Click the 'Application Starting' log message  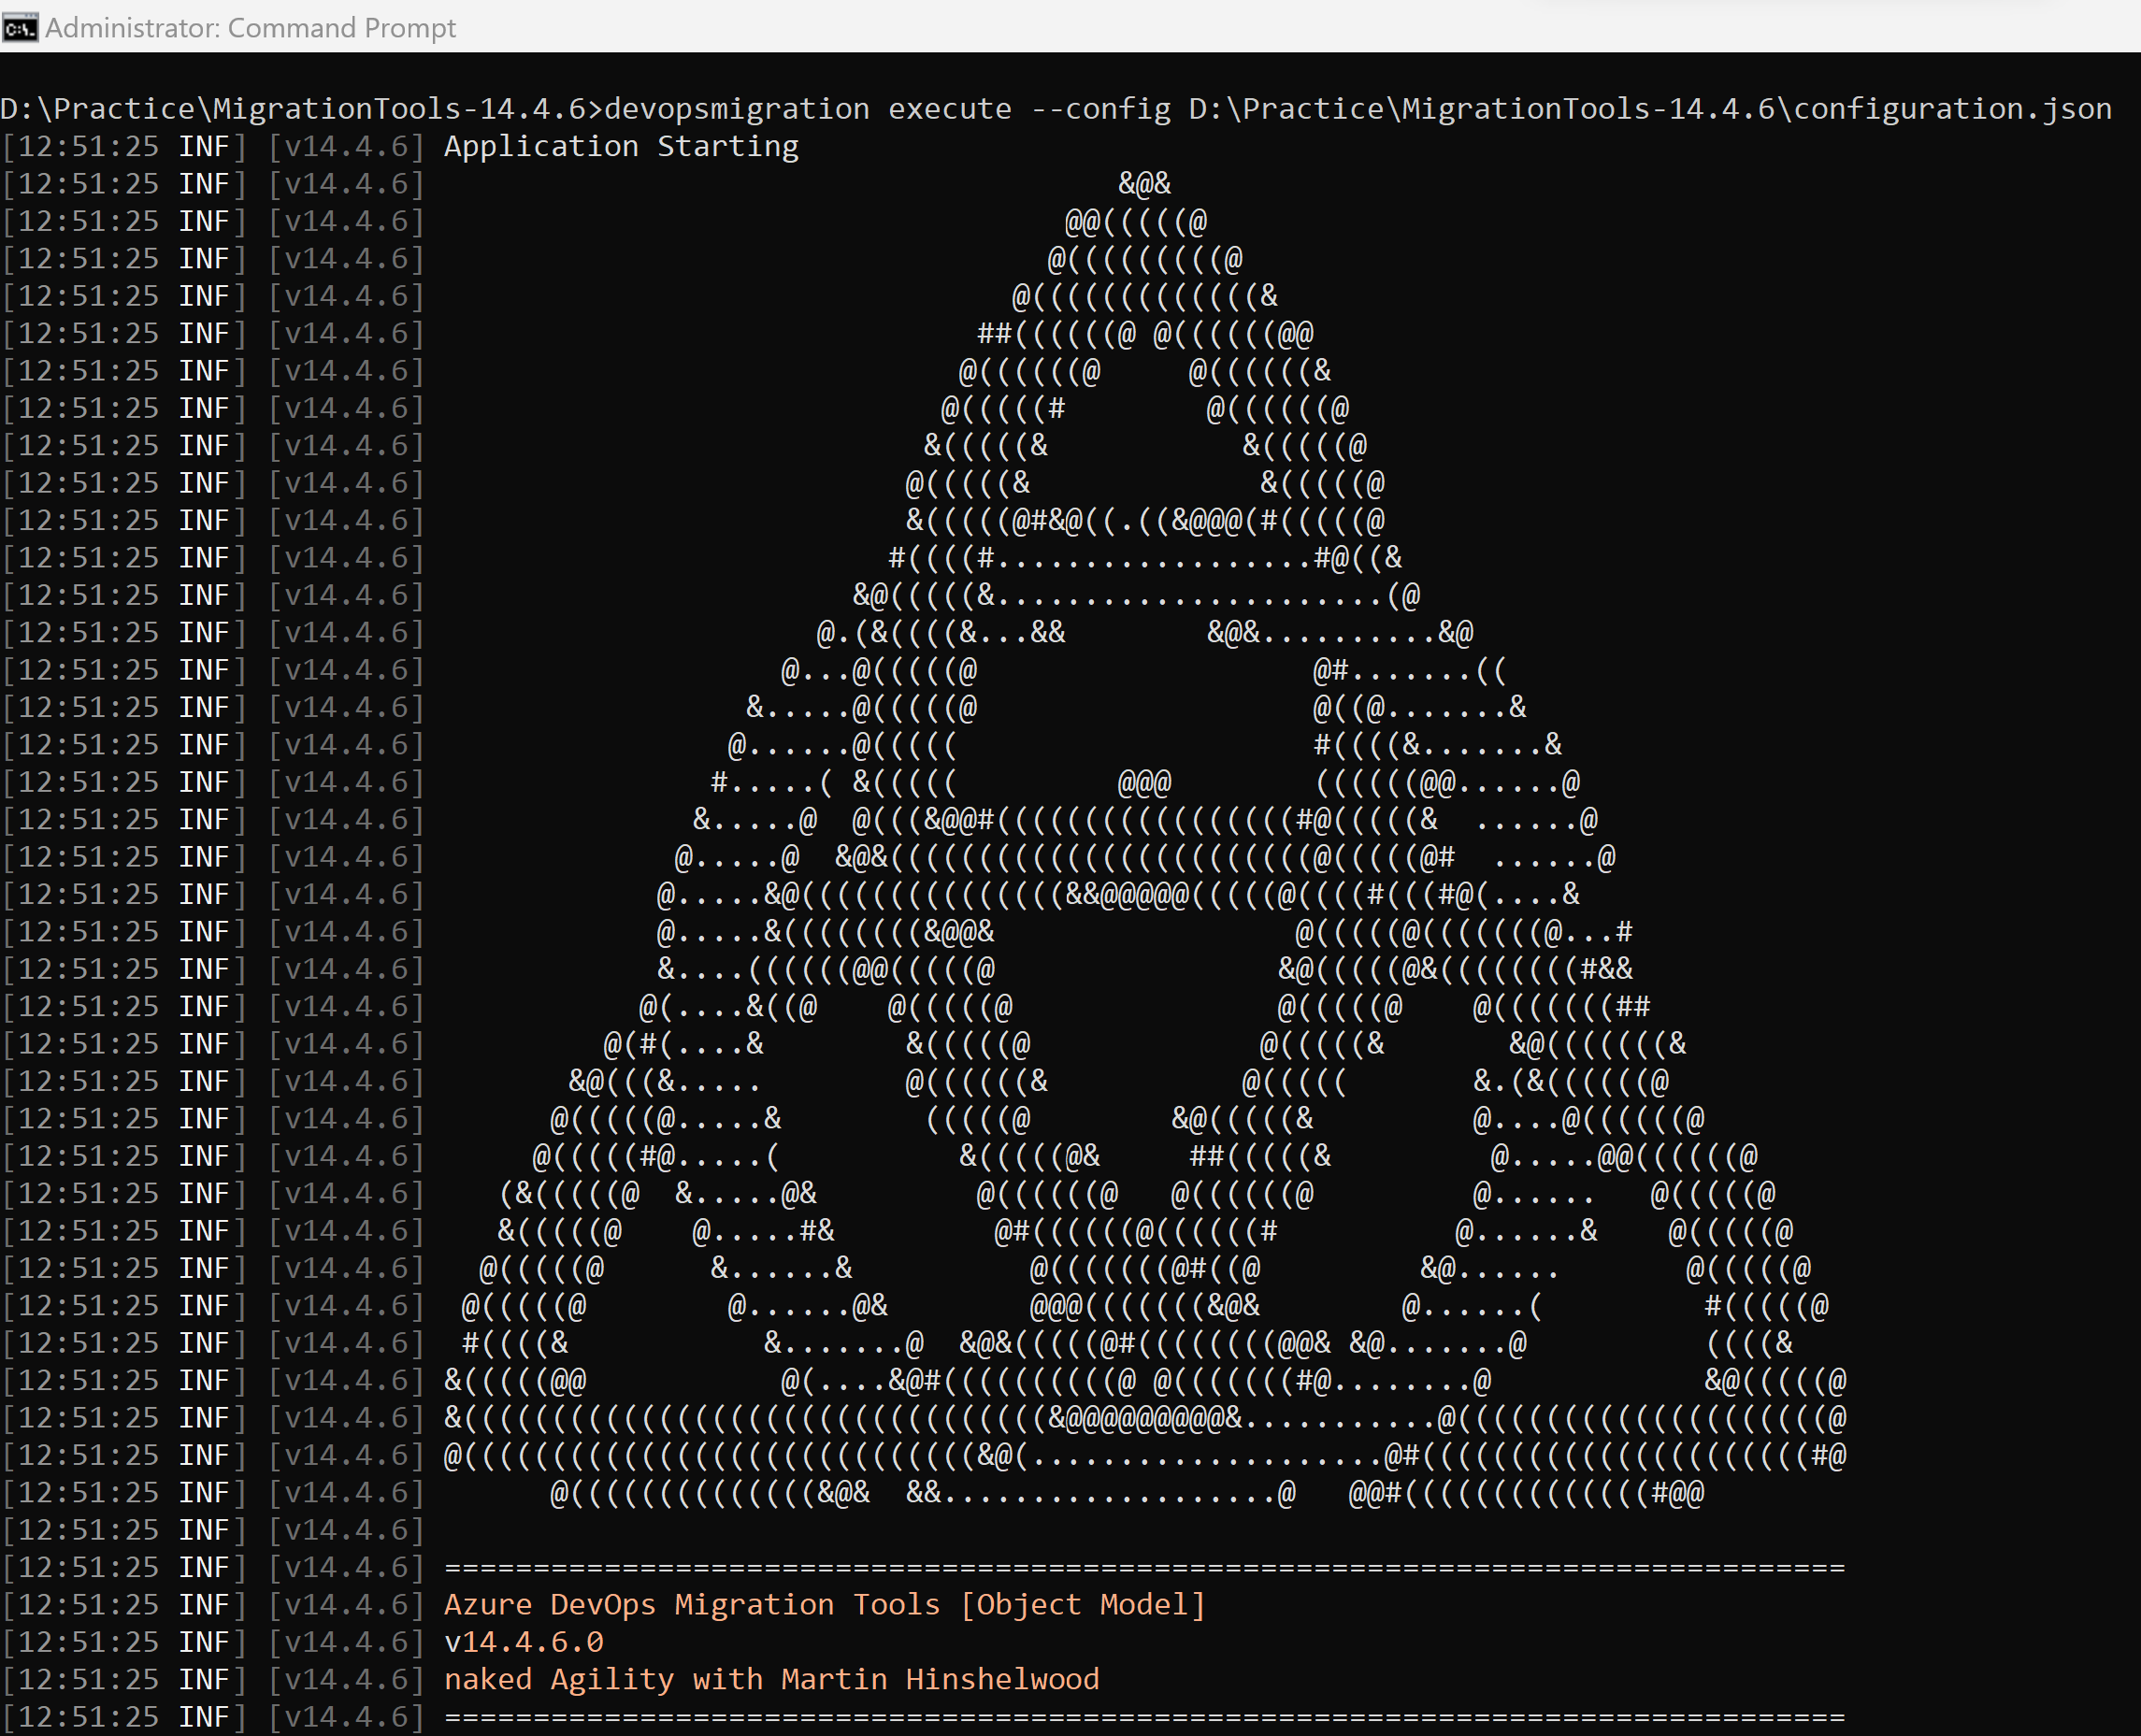[x=621, y=146]
